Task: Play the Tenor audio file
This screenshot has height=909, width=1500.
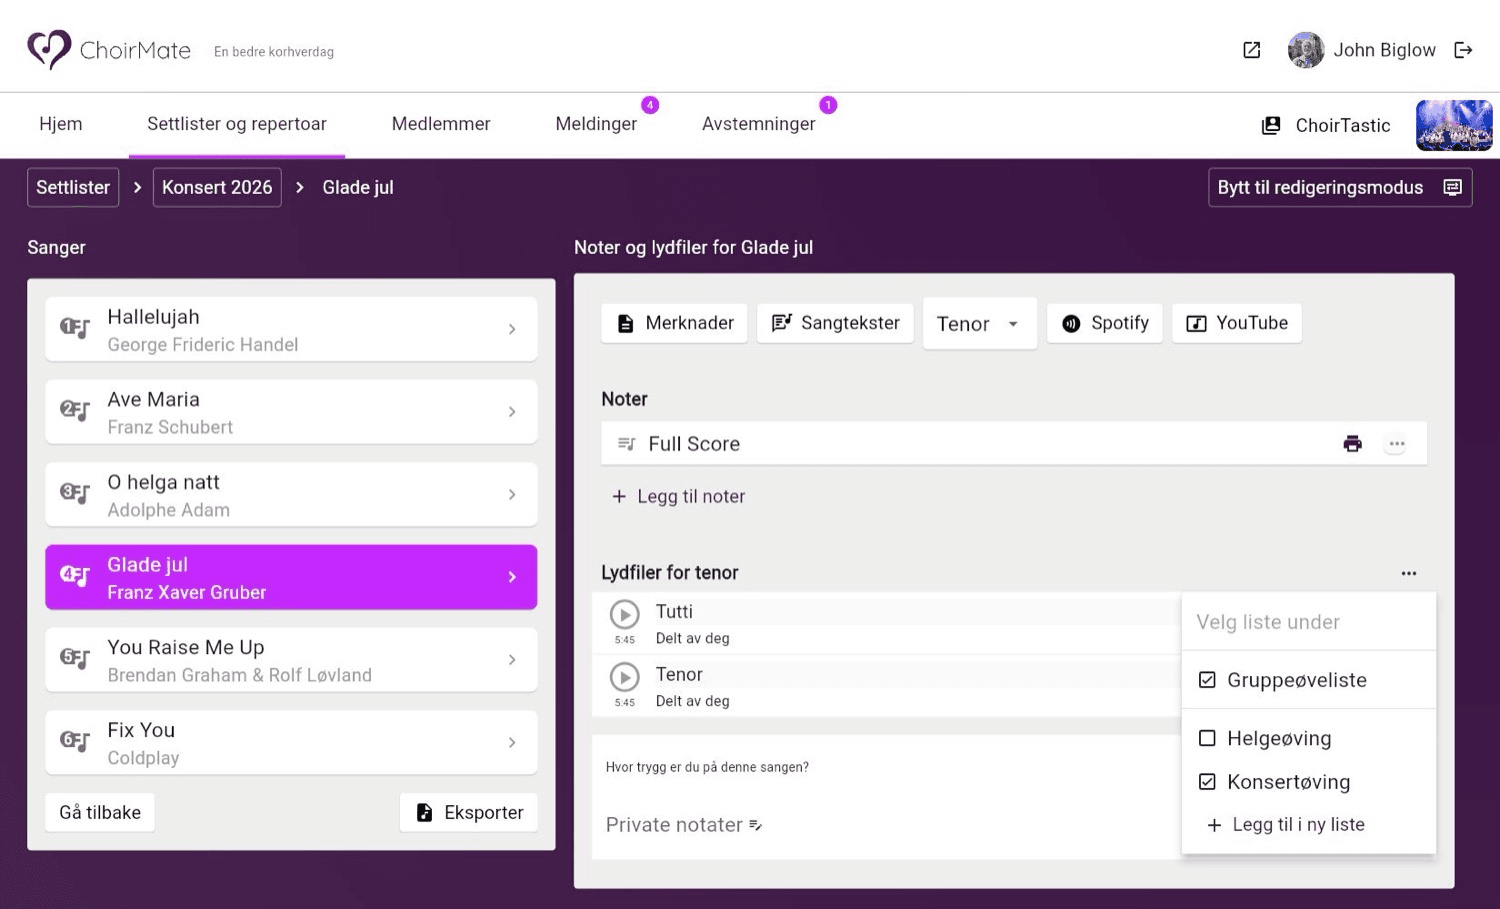Action: coord(624,677)
